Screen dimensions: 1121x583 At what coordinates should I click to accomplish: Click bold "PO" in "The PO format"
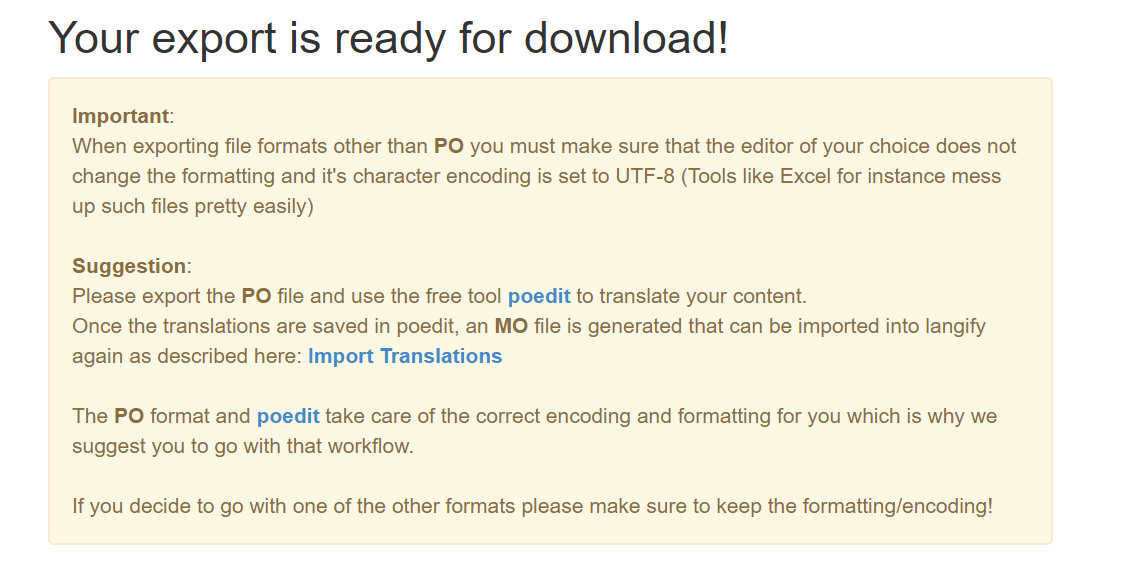pos(129,416)
